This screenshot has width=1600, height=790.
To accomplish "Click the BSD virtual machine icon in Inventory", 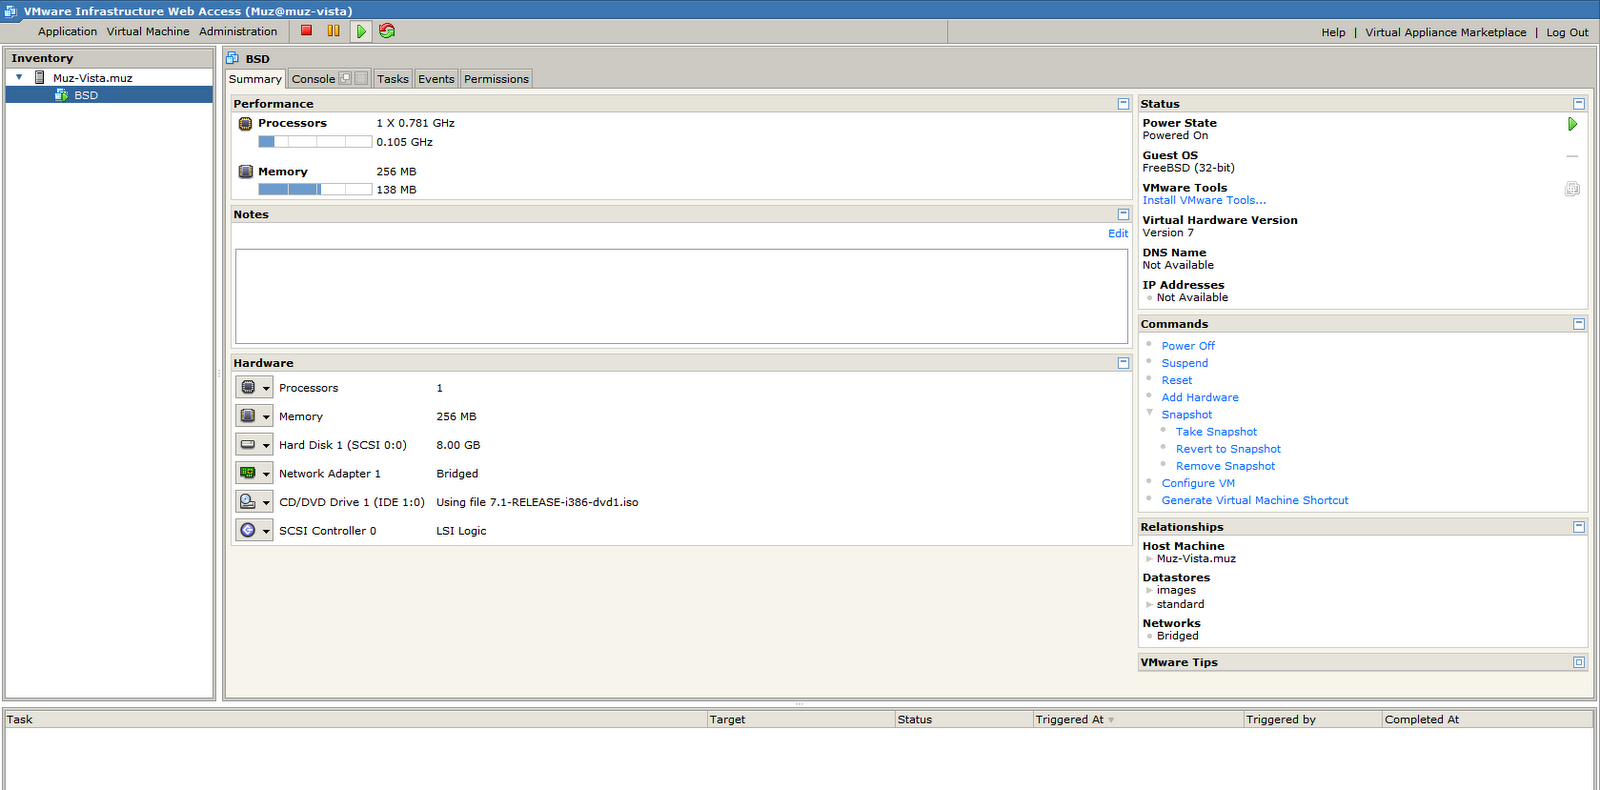I will (x=61, y=95).
